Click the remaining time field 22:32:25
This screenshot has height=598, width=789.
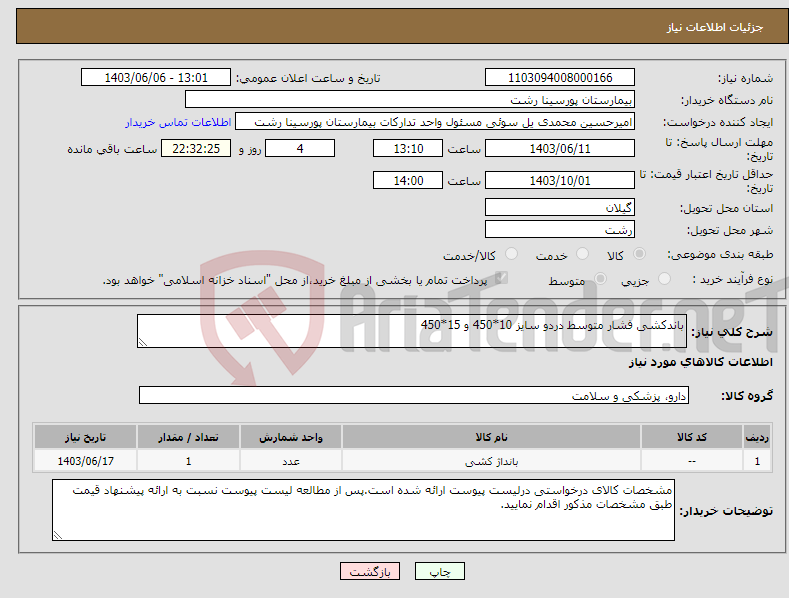click(196, 148)
